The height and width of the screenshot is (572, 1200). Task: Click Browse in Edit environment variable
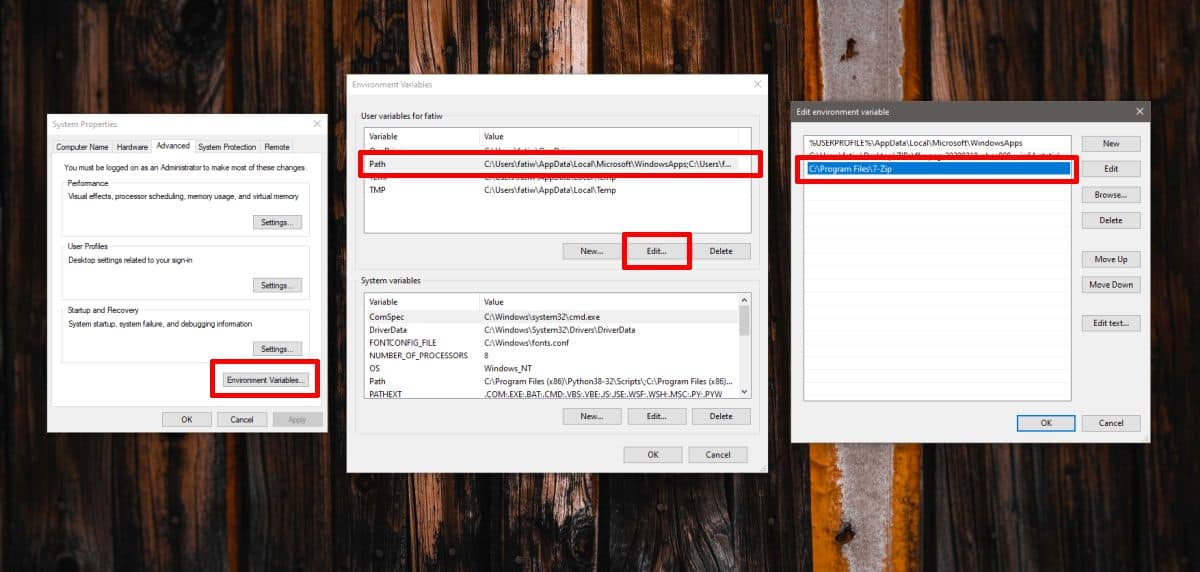click(x=1110, y=195)
